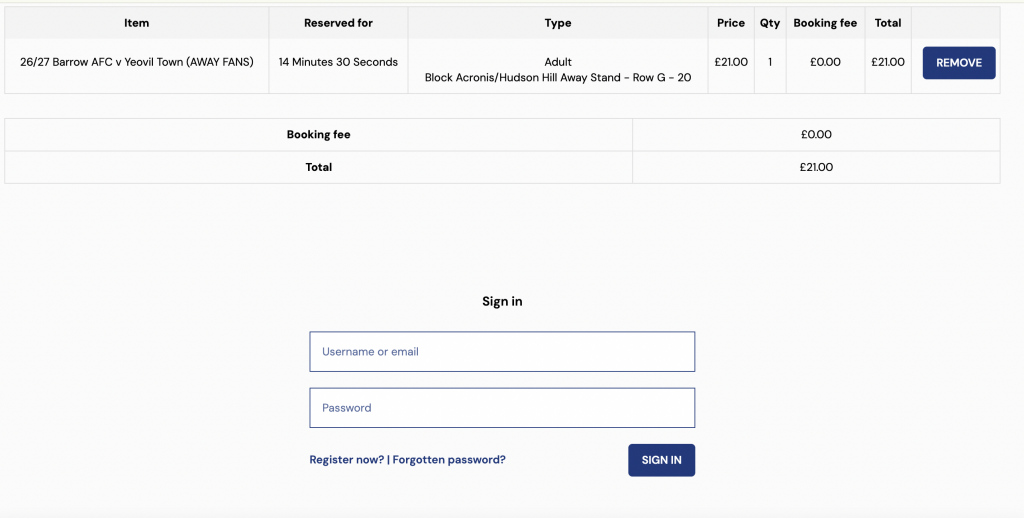Screen dimensions: 1024x518
Task: Focus the Password field
Action: pyautogui.click(x=502, y=408)
